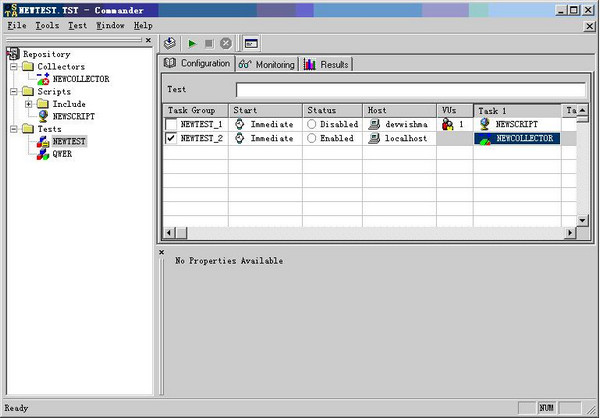Click the Test description input field
This screenshot has width=600, height=418.
(x=411, y=90)
